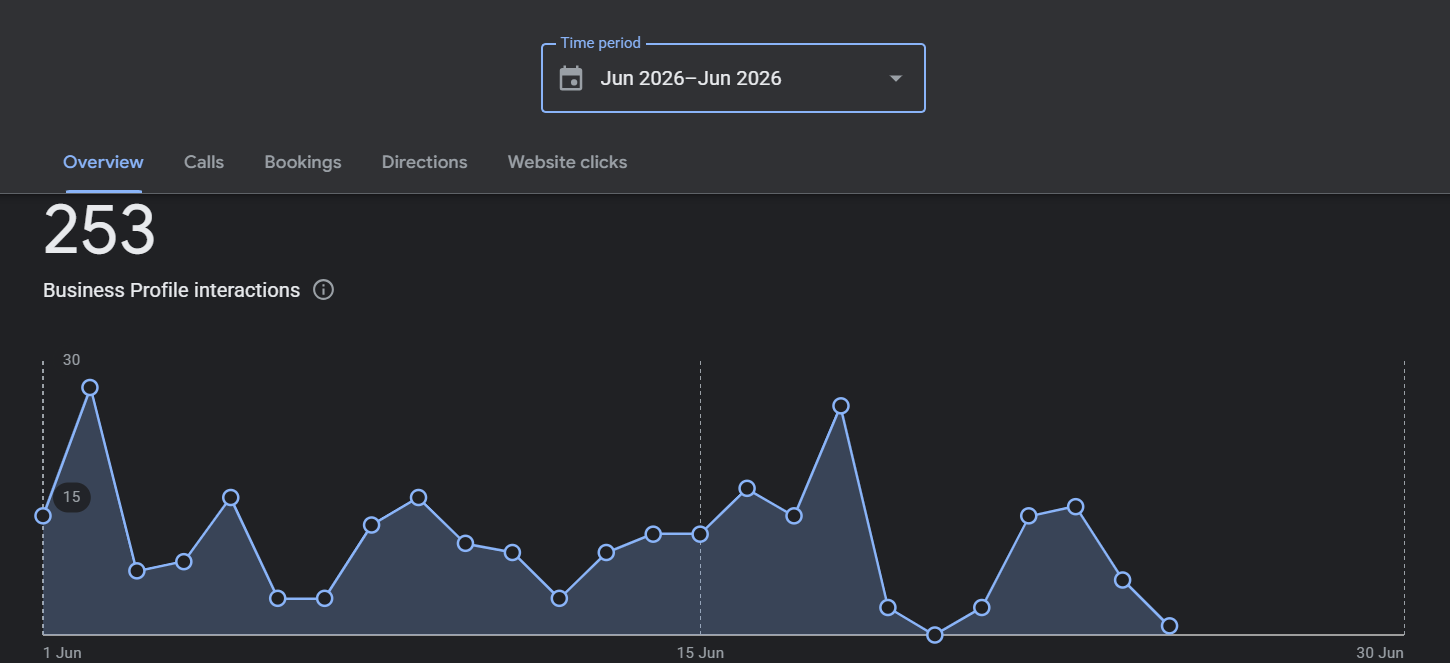Select the highest peak data point on chart
Screen dimensions: 1450x663
coord(90,388)
